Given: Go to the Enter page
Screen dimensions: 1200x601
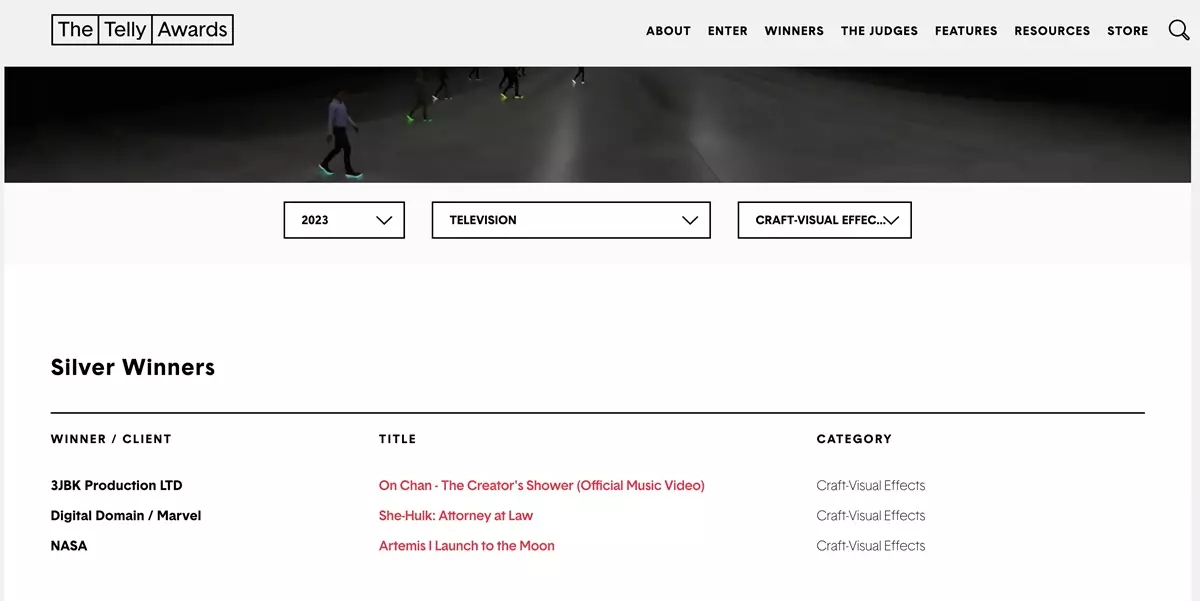Looking at the screenshot, I should [x=727, y=31].
